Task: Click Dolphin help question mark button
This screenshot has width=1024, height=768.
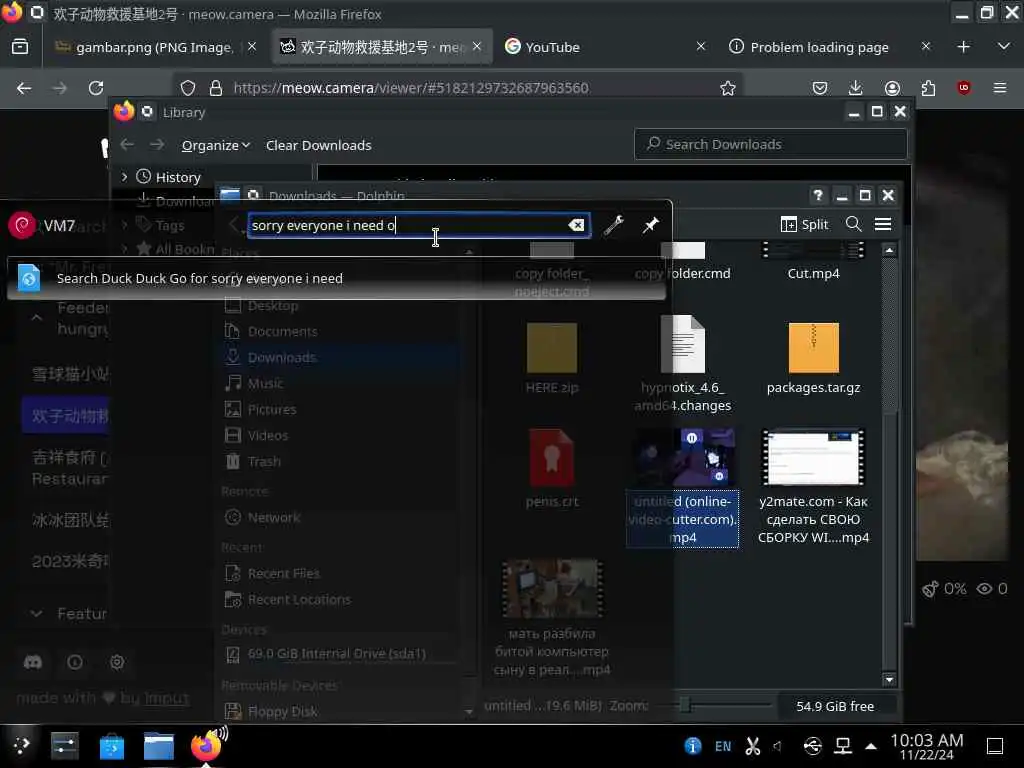Action: point(818,195)
